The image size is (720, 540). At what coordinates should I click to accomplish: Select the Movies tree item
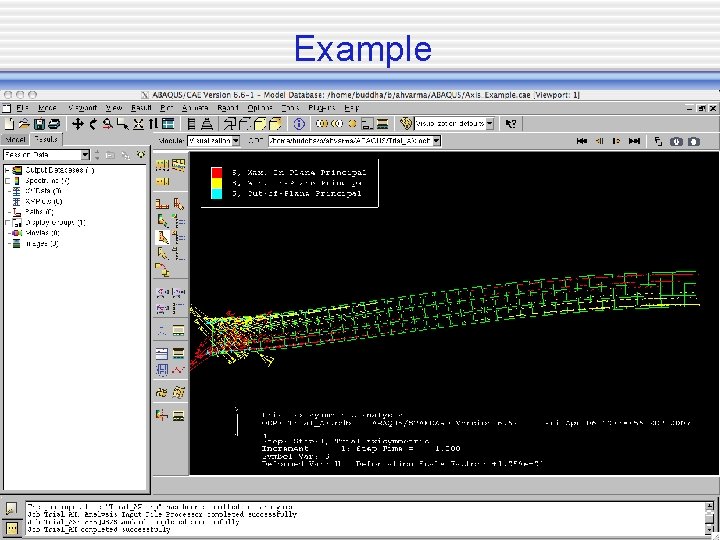(x=42, y=233)
